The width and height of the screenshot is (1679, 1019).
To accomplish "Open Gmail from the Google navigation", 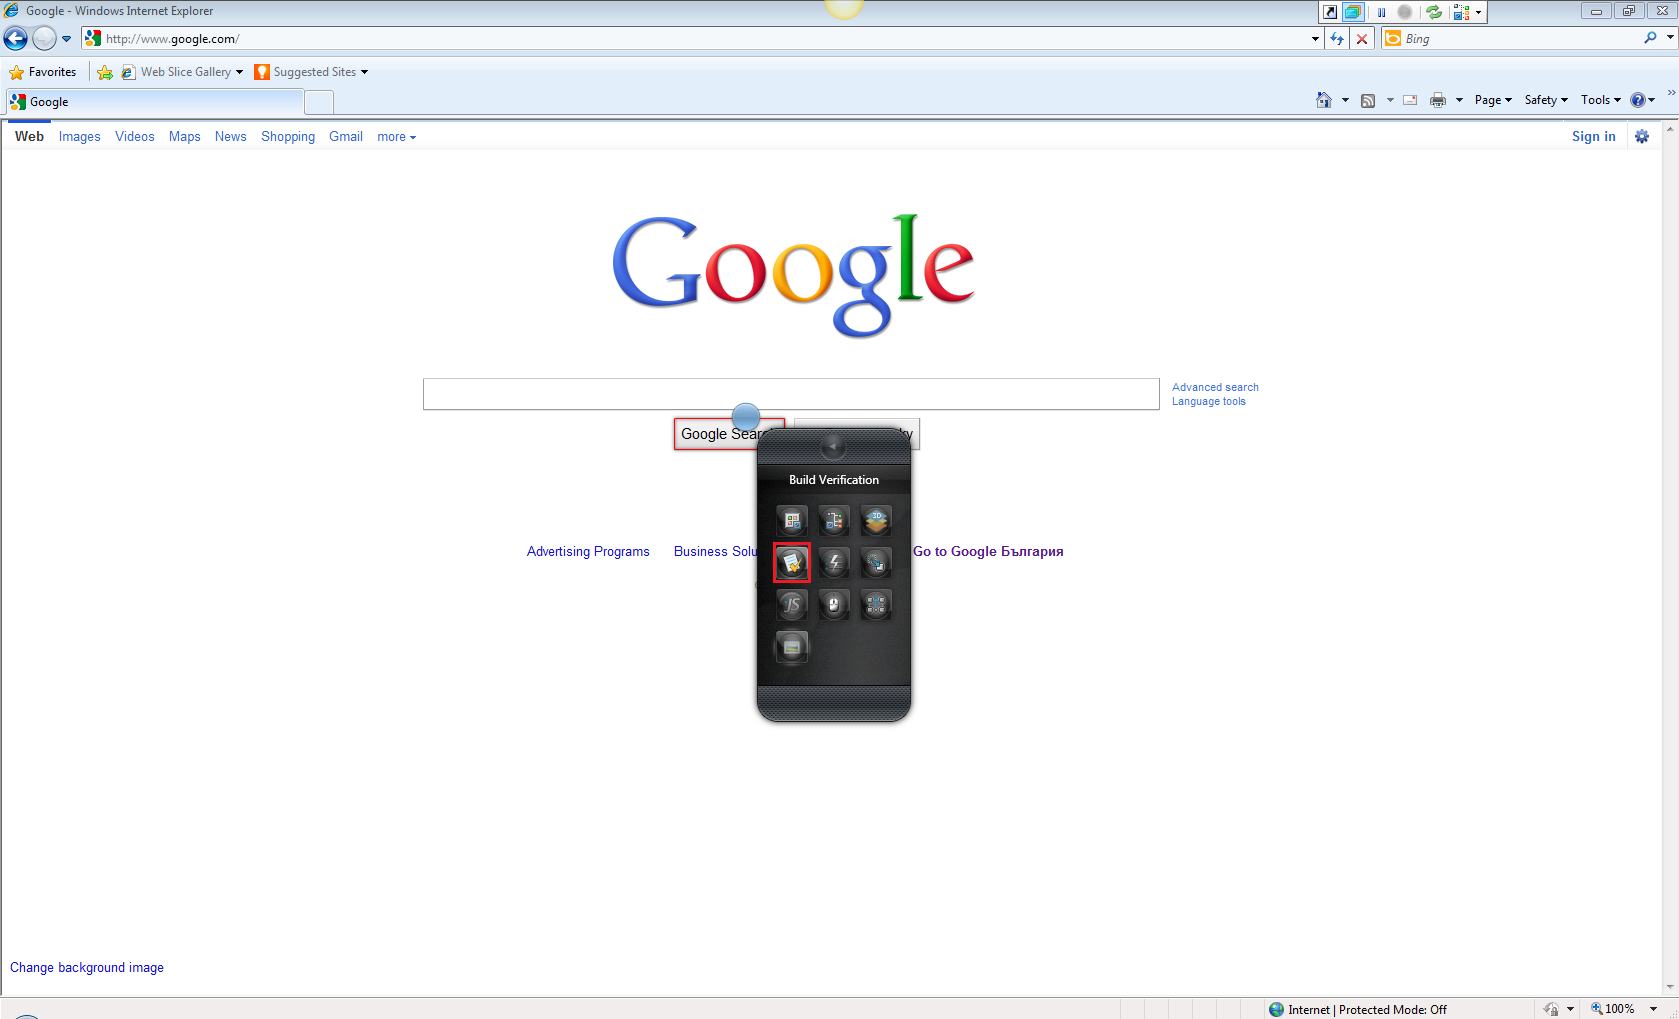I will (346, 137).
